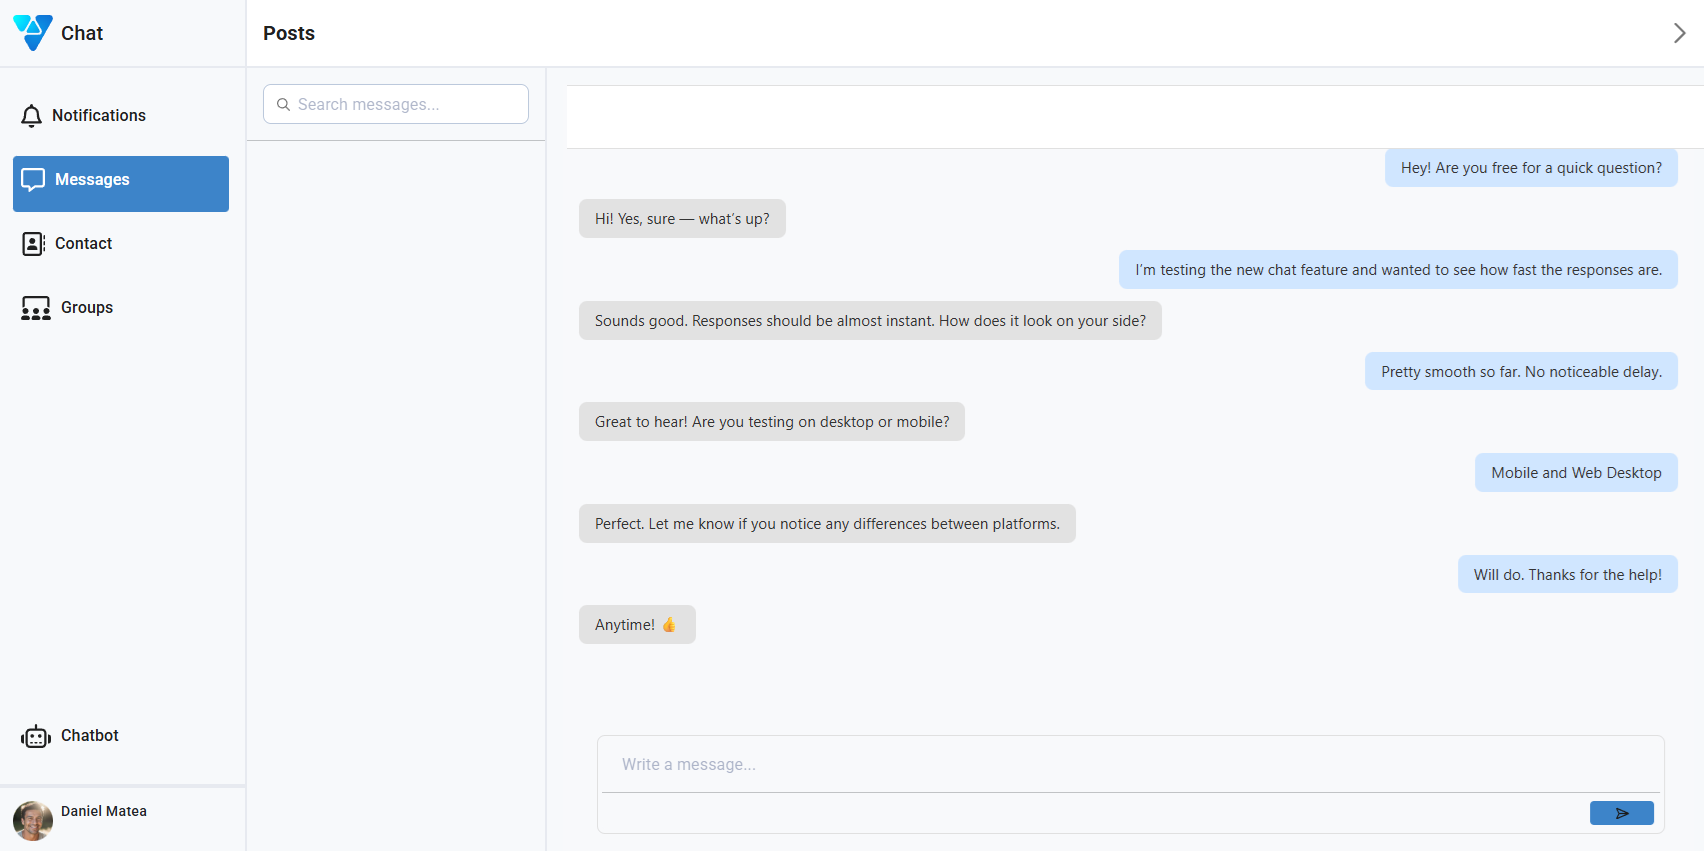Click the search magnifier icon
The image size is (1704, 851).
click(284, 104)
